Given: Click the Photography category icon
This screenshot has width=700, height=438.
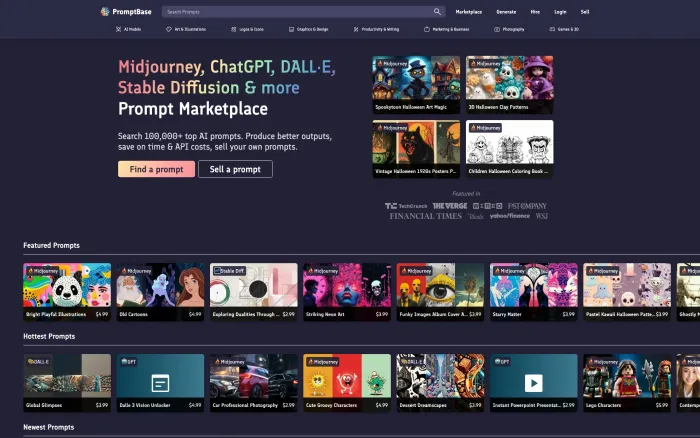Looking at the screenshot, I should coord(497,29).
